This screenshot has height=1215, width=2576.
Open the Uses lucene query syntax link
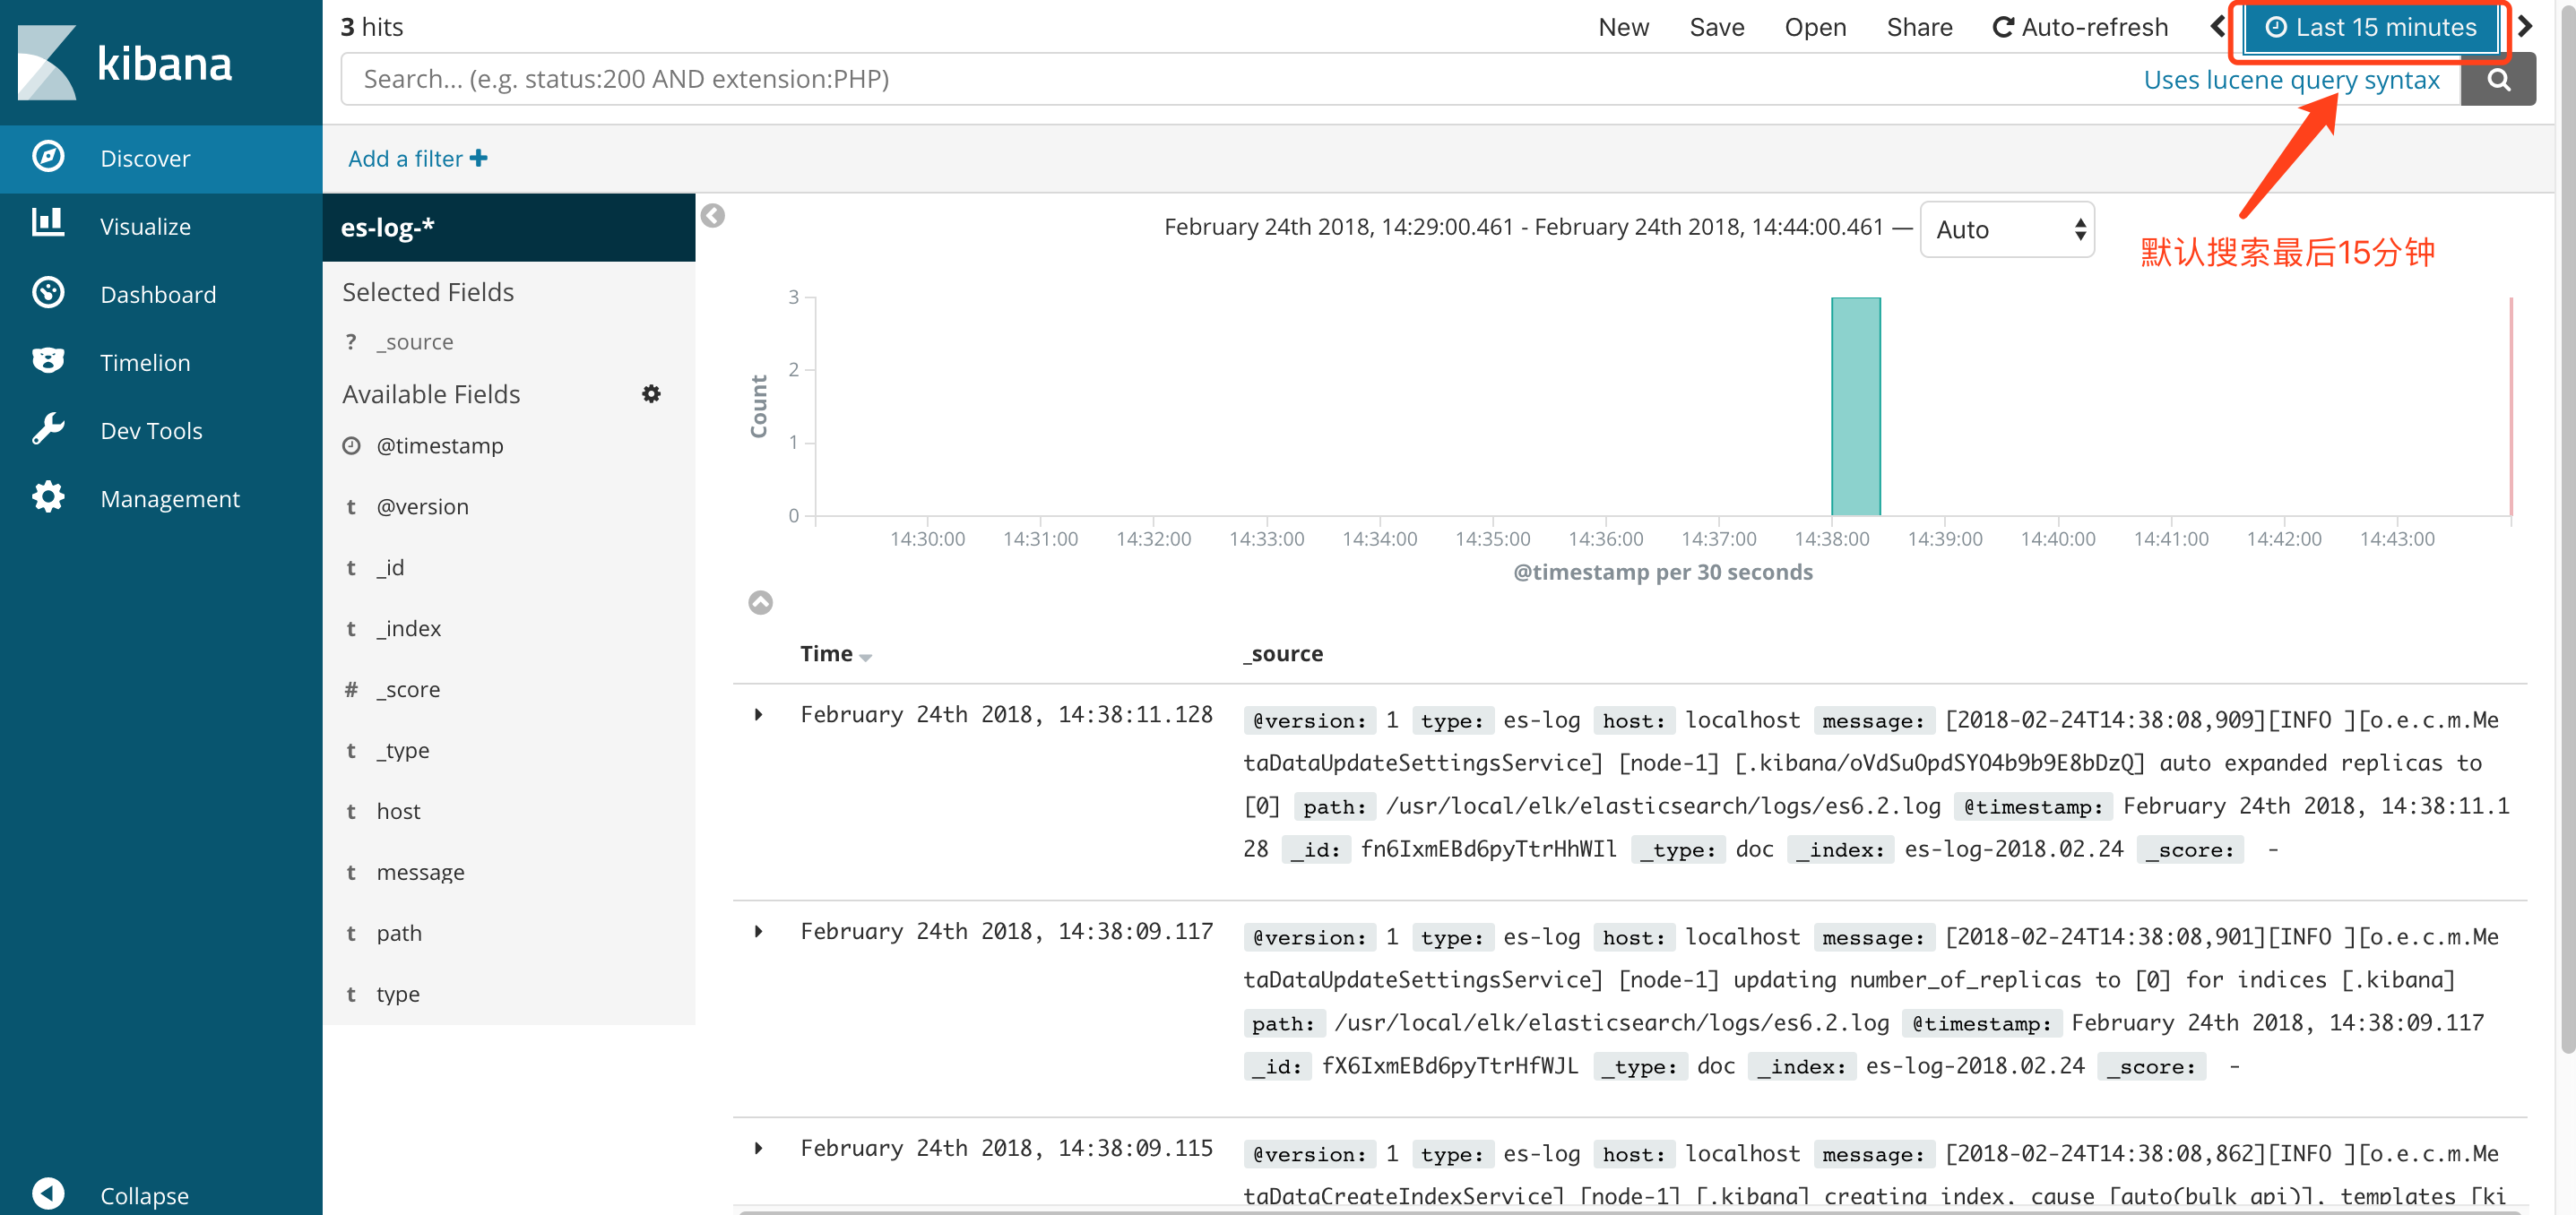2290,79
